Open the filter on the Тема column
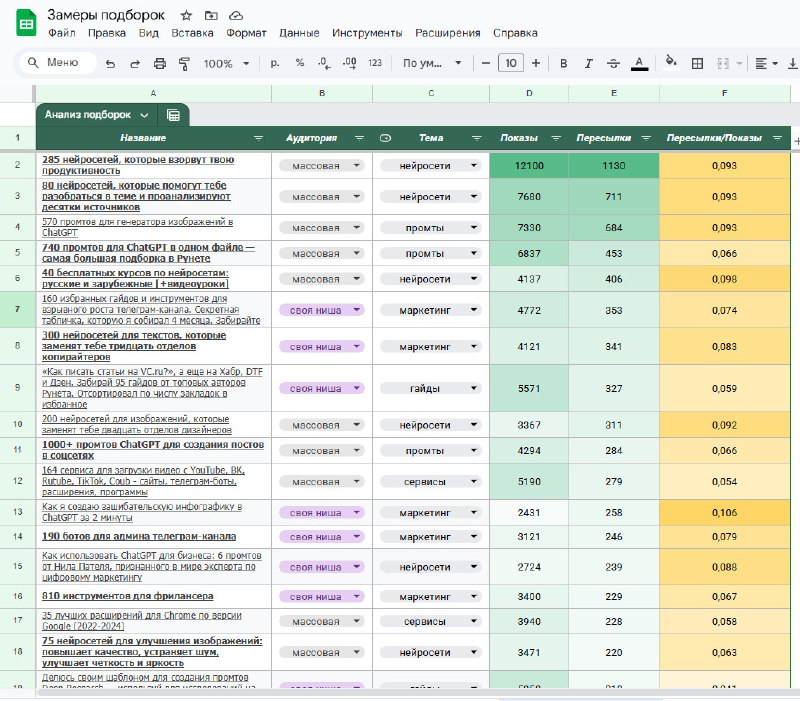The width and height of the screenshot is (800, 701). 477,138
